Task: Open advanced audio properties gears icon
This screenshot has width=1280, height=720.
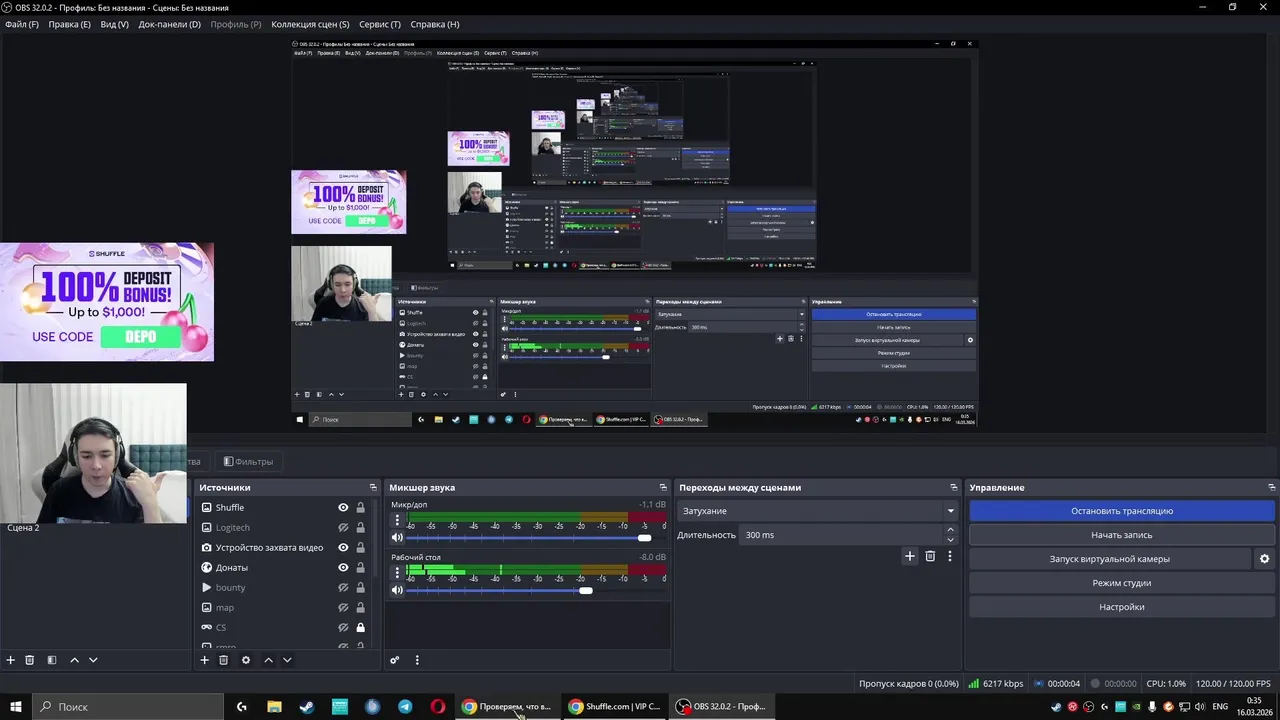Action: (395, 660)
